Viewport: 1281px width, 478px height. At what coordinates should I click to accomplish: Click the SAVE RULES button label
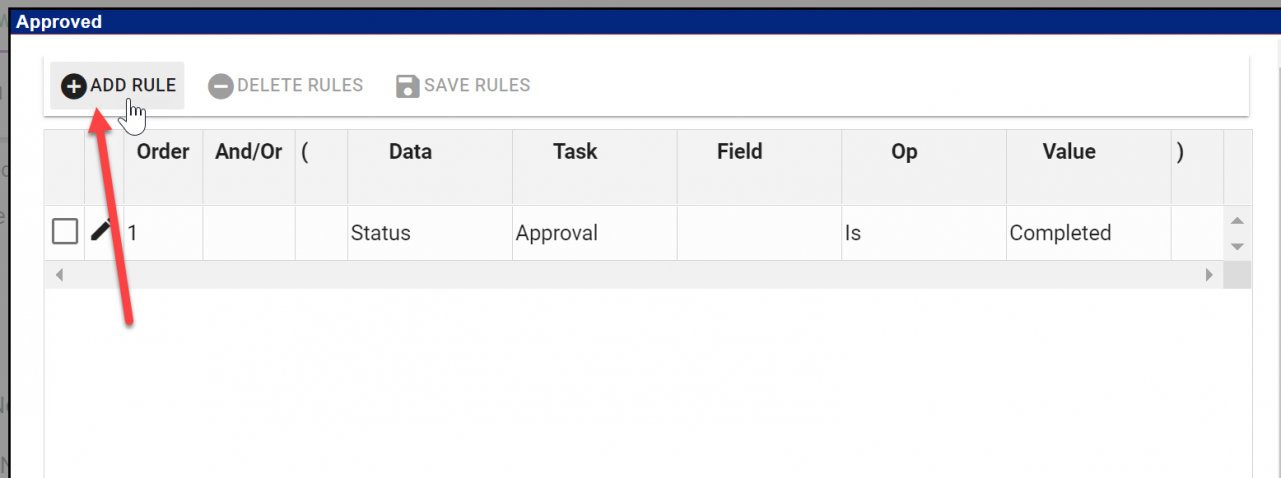(x=477, y=85)
